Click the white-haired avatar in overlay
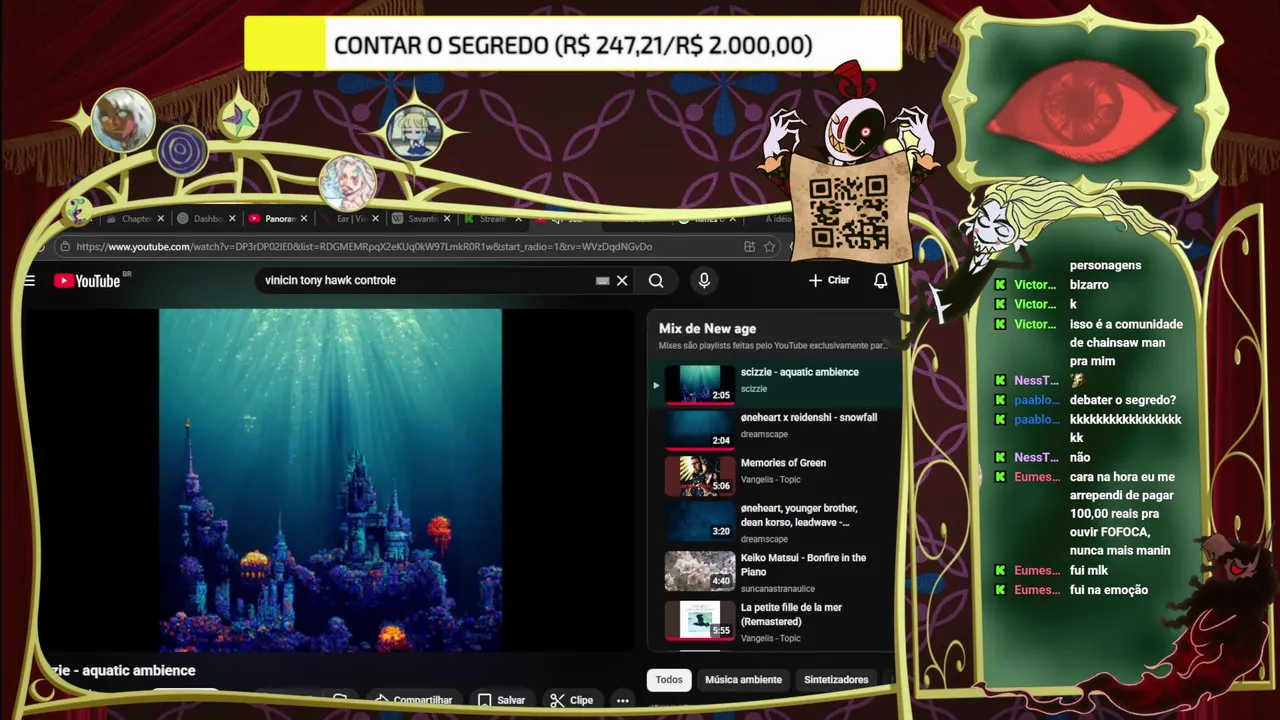1280x720 pixels. tap(123, 121)
